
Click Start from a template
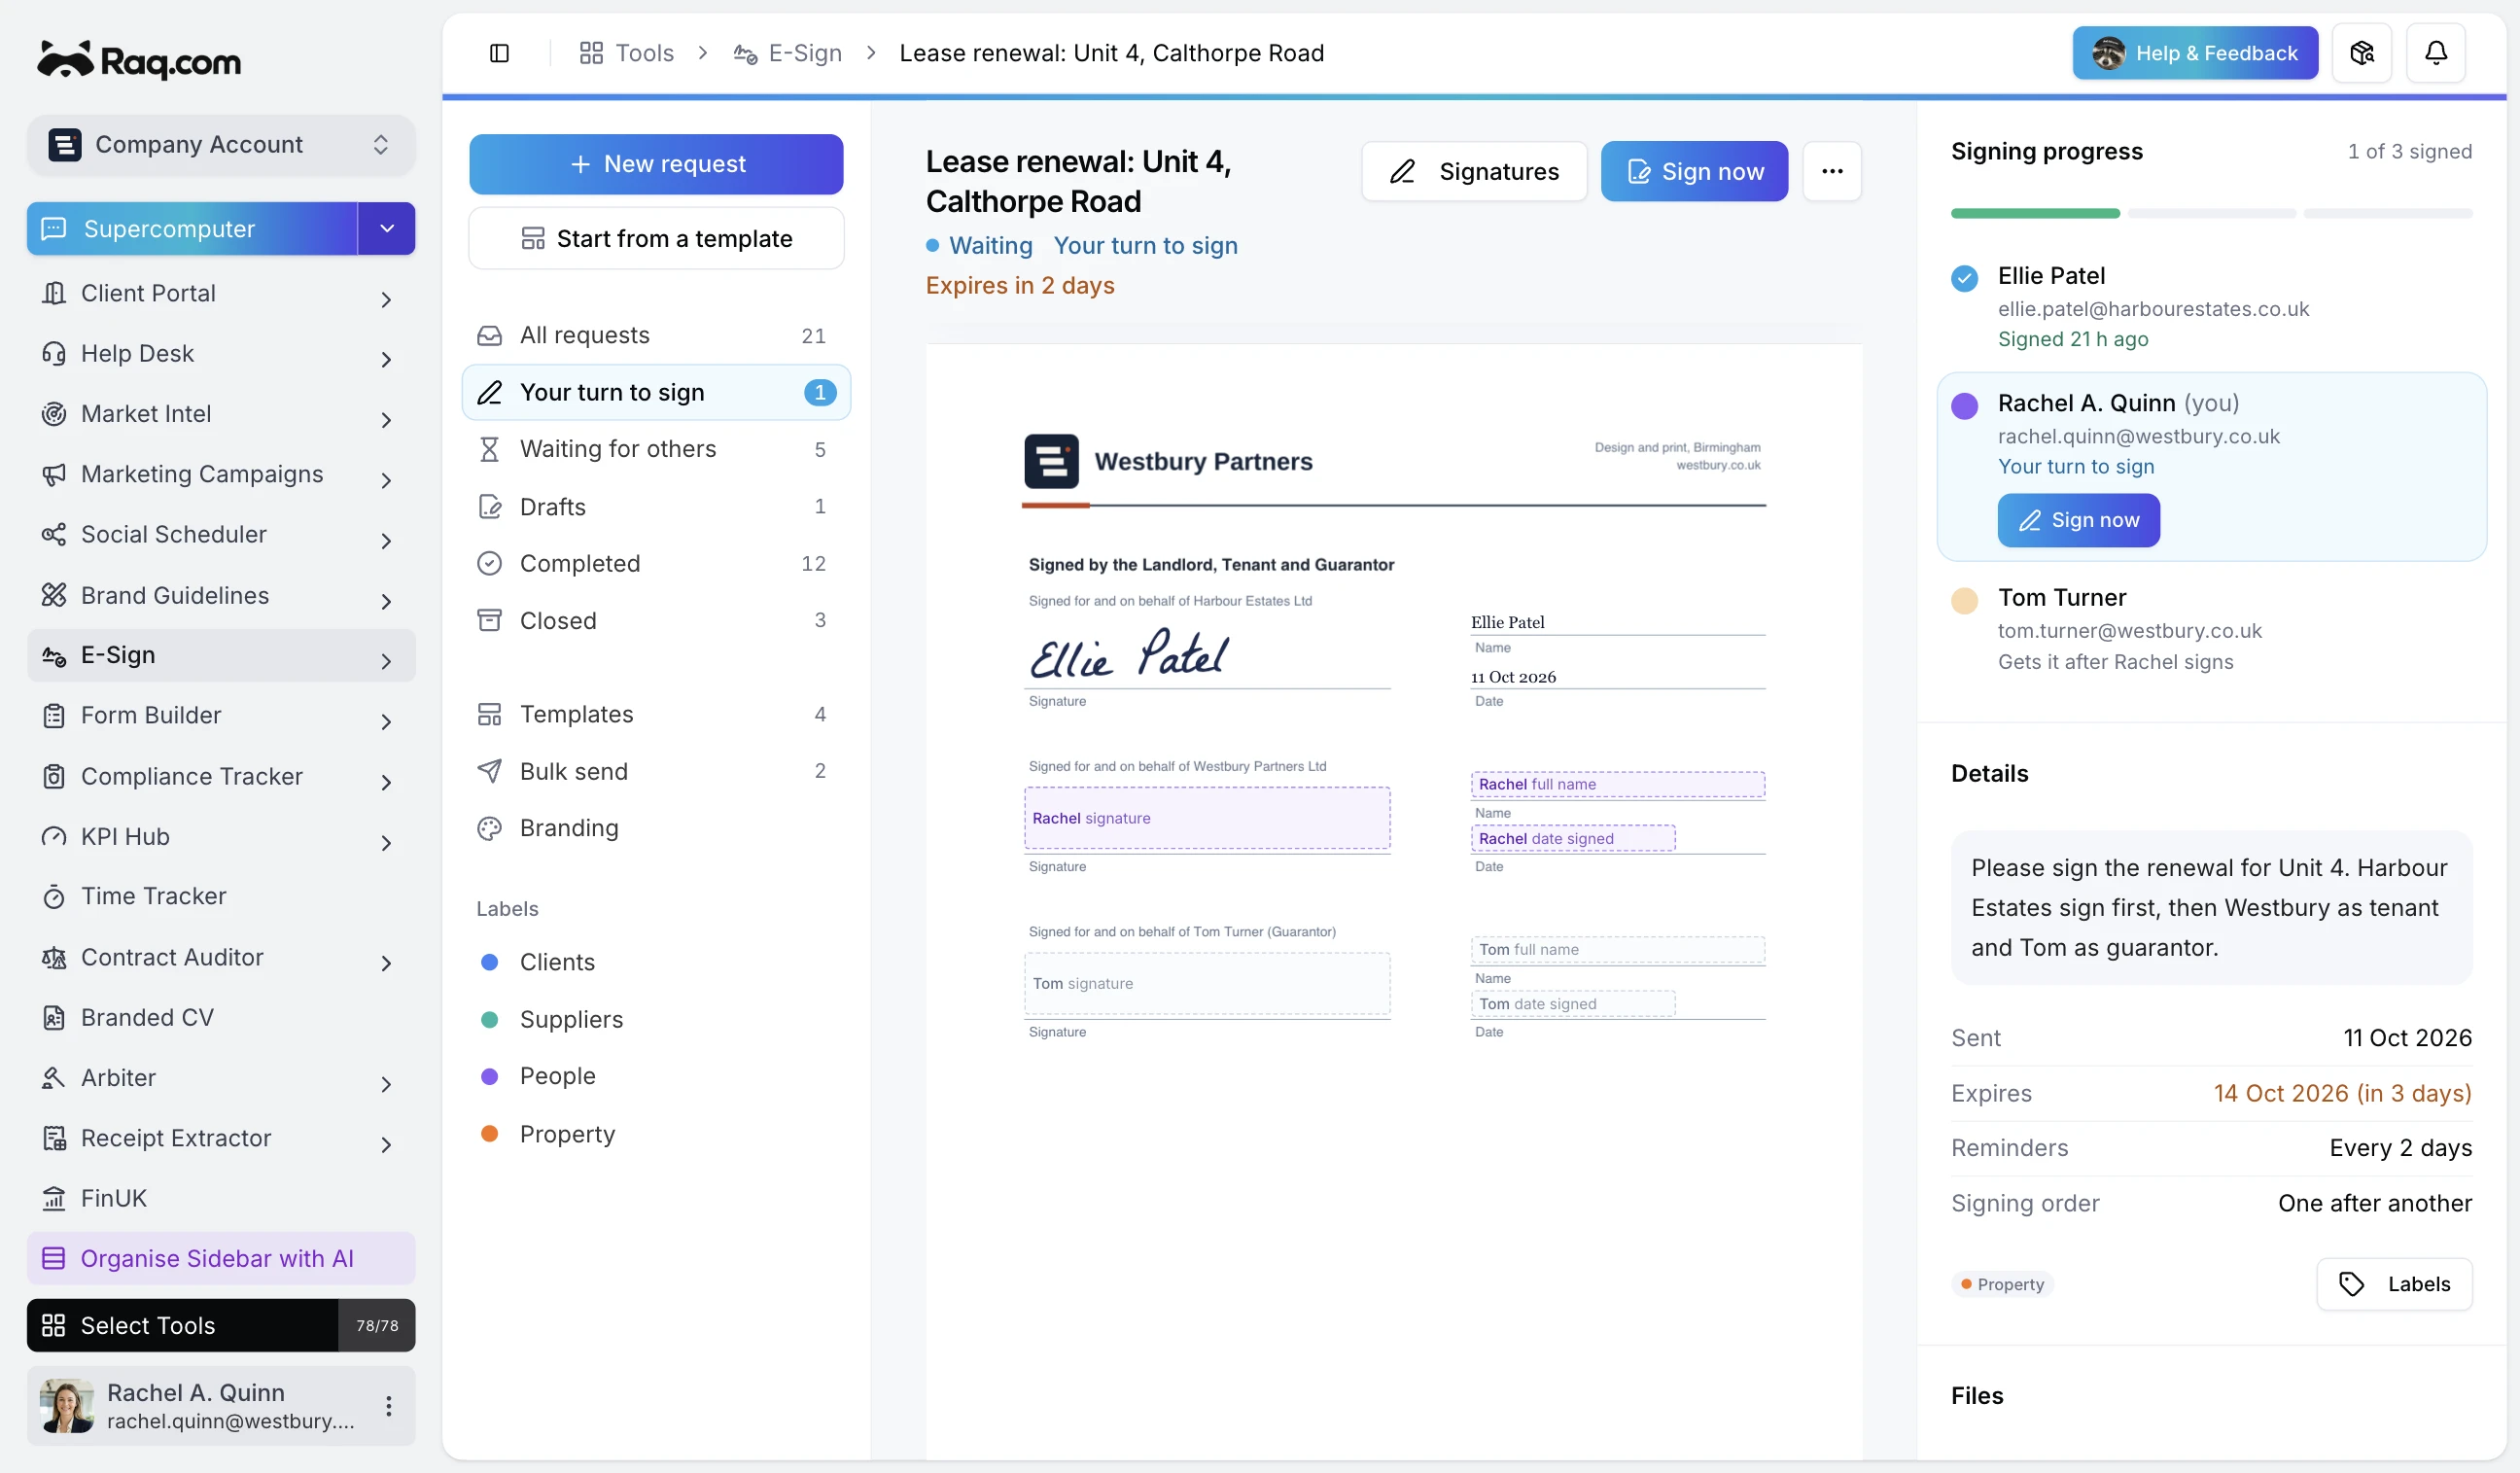pos(656,238)
